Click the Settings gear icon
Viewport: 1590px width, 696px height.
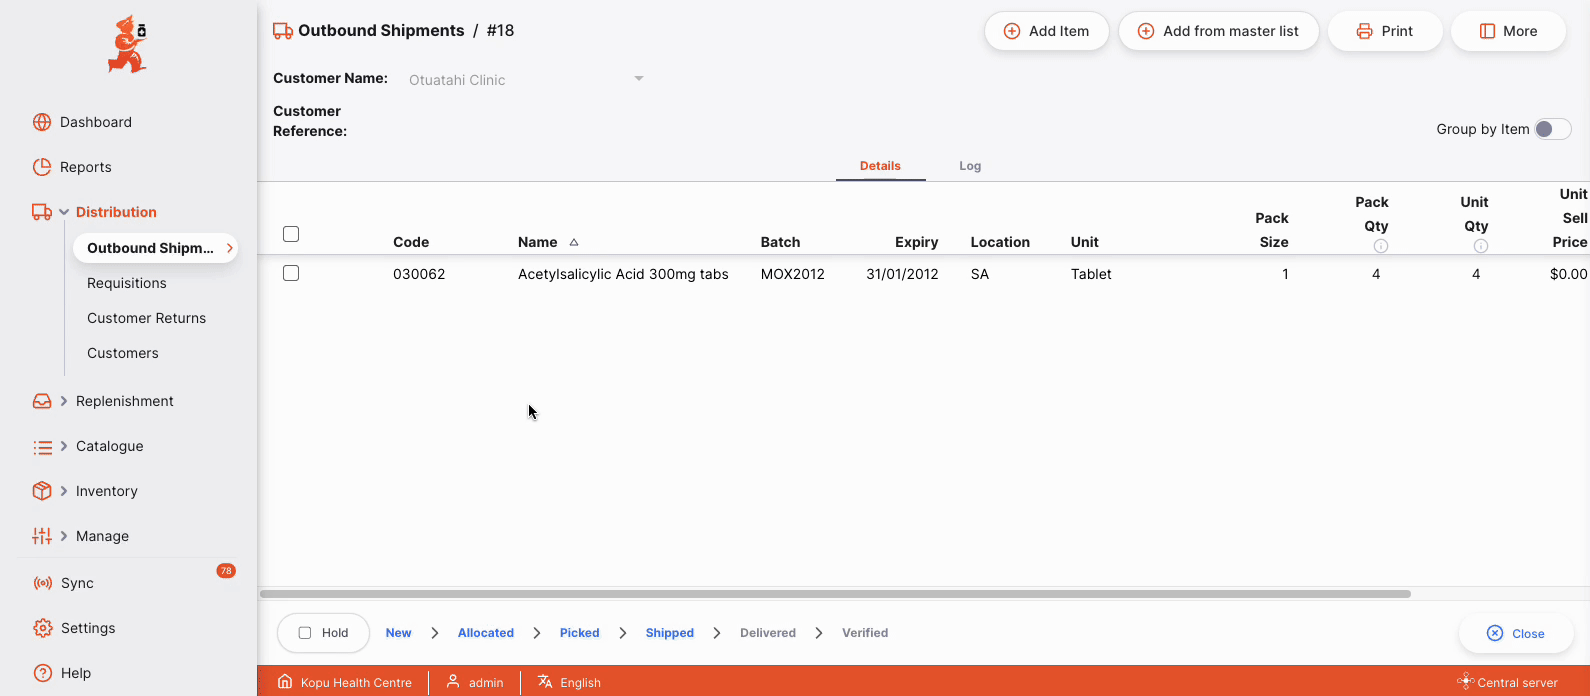pyautogui.click(x=42, y=628)
